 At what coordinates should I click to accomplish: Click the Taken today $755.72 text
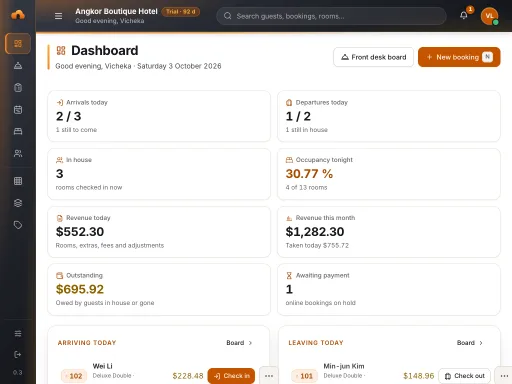click(x=317, y=245)
